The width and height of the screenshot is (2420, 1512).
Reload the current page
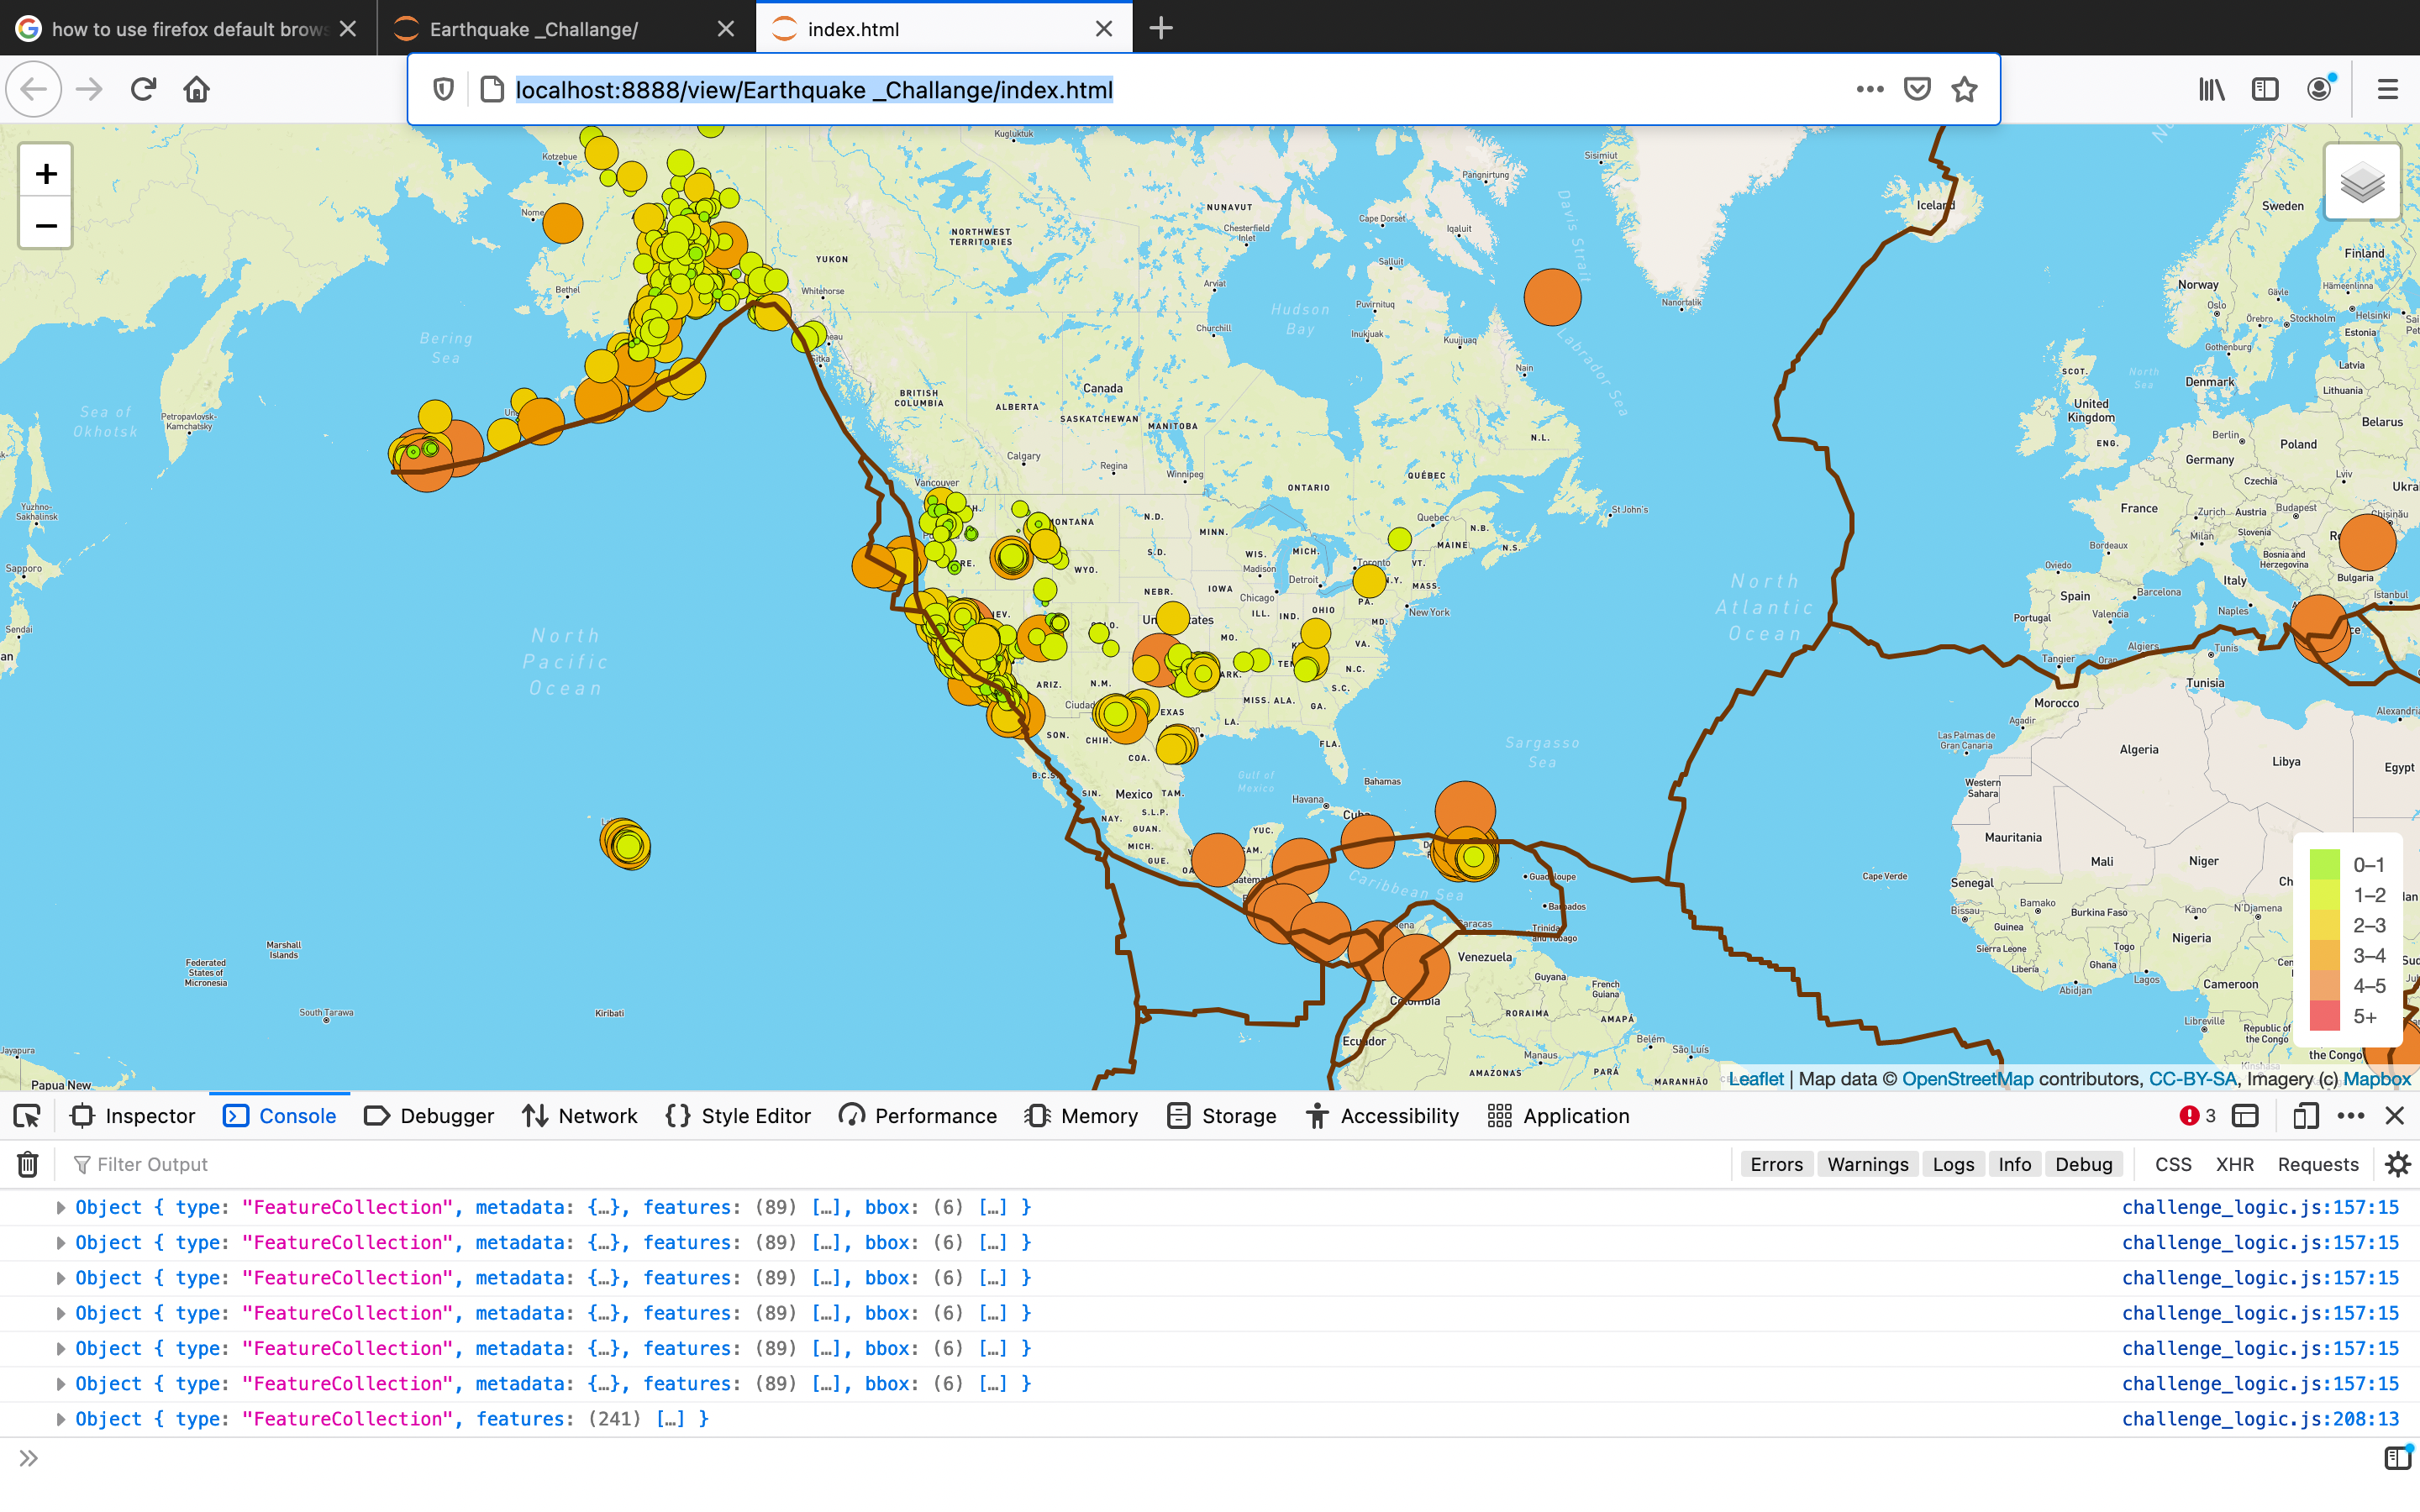143,89
